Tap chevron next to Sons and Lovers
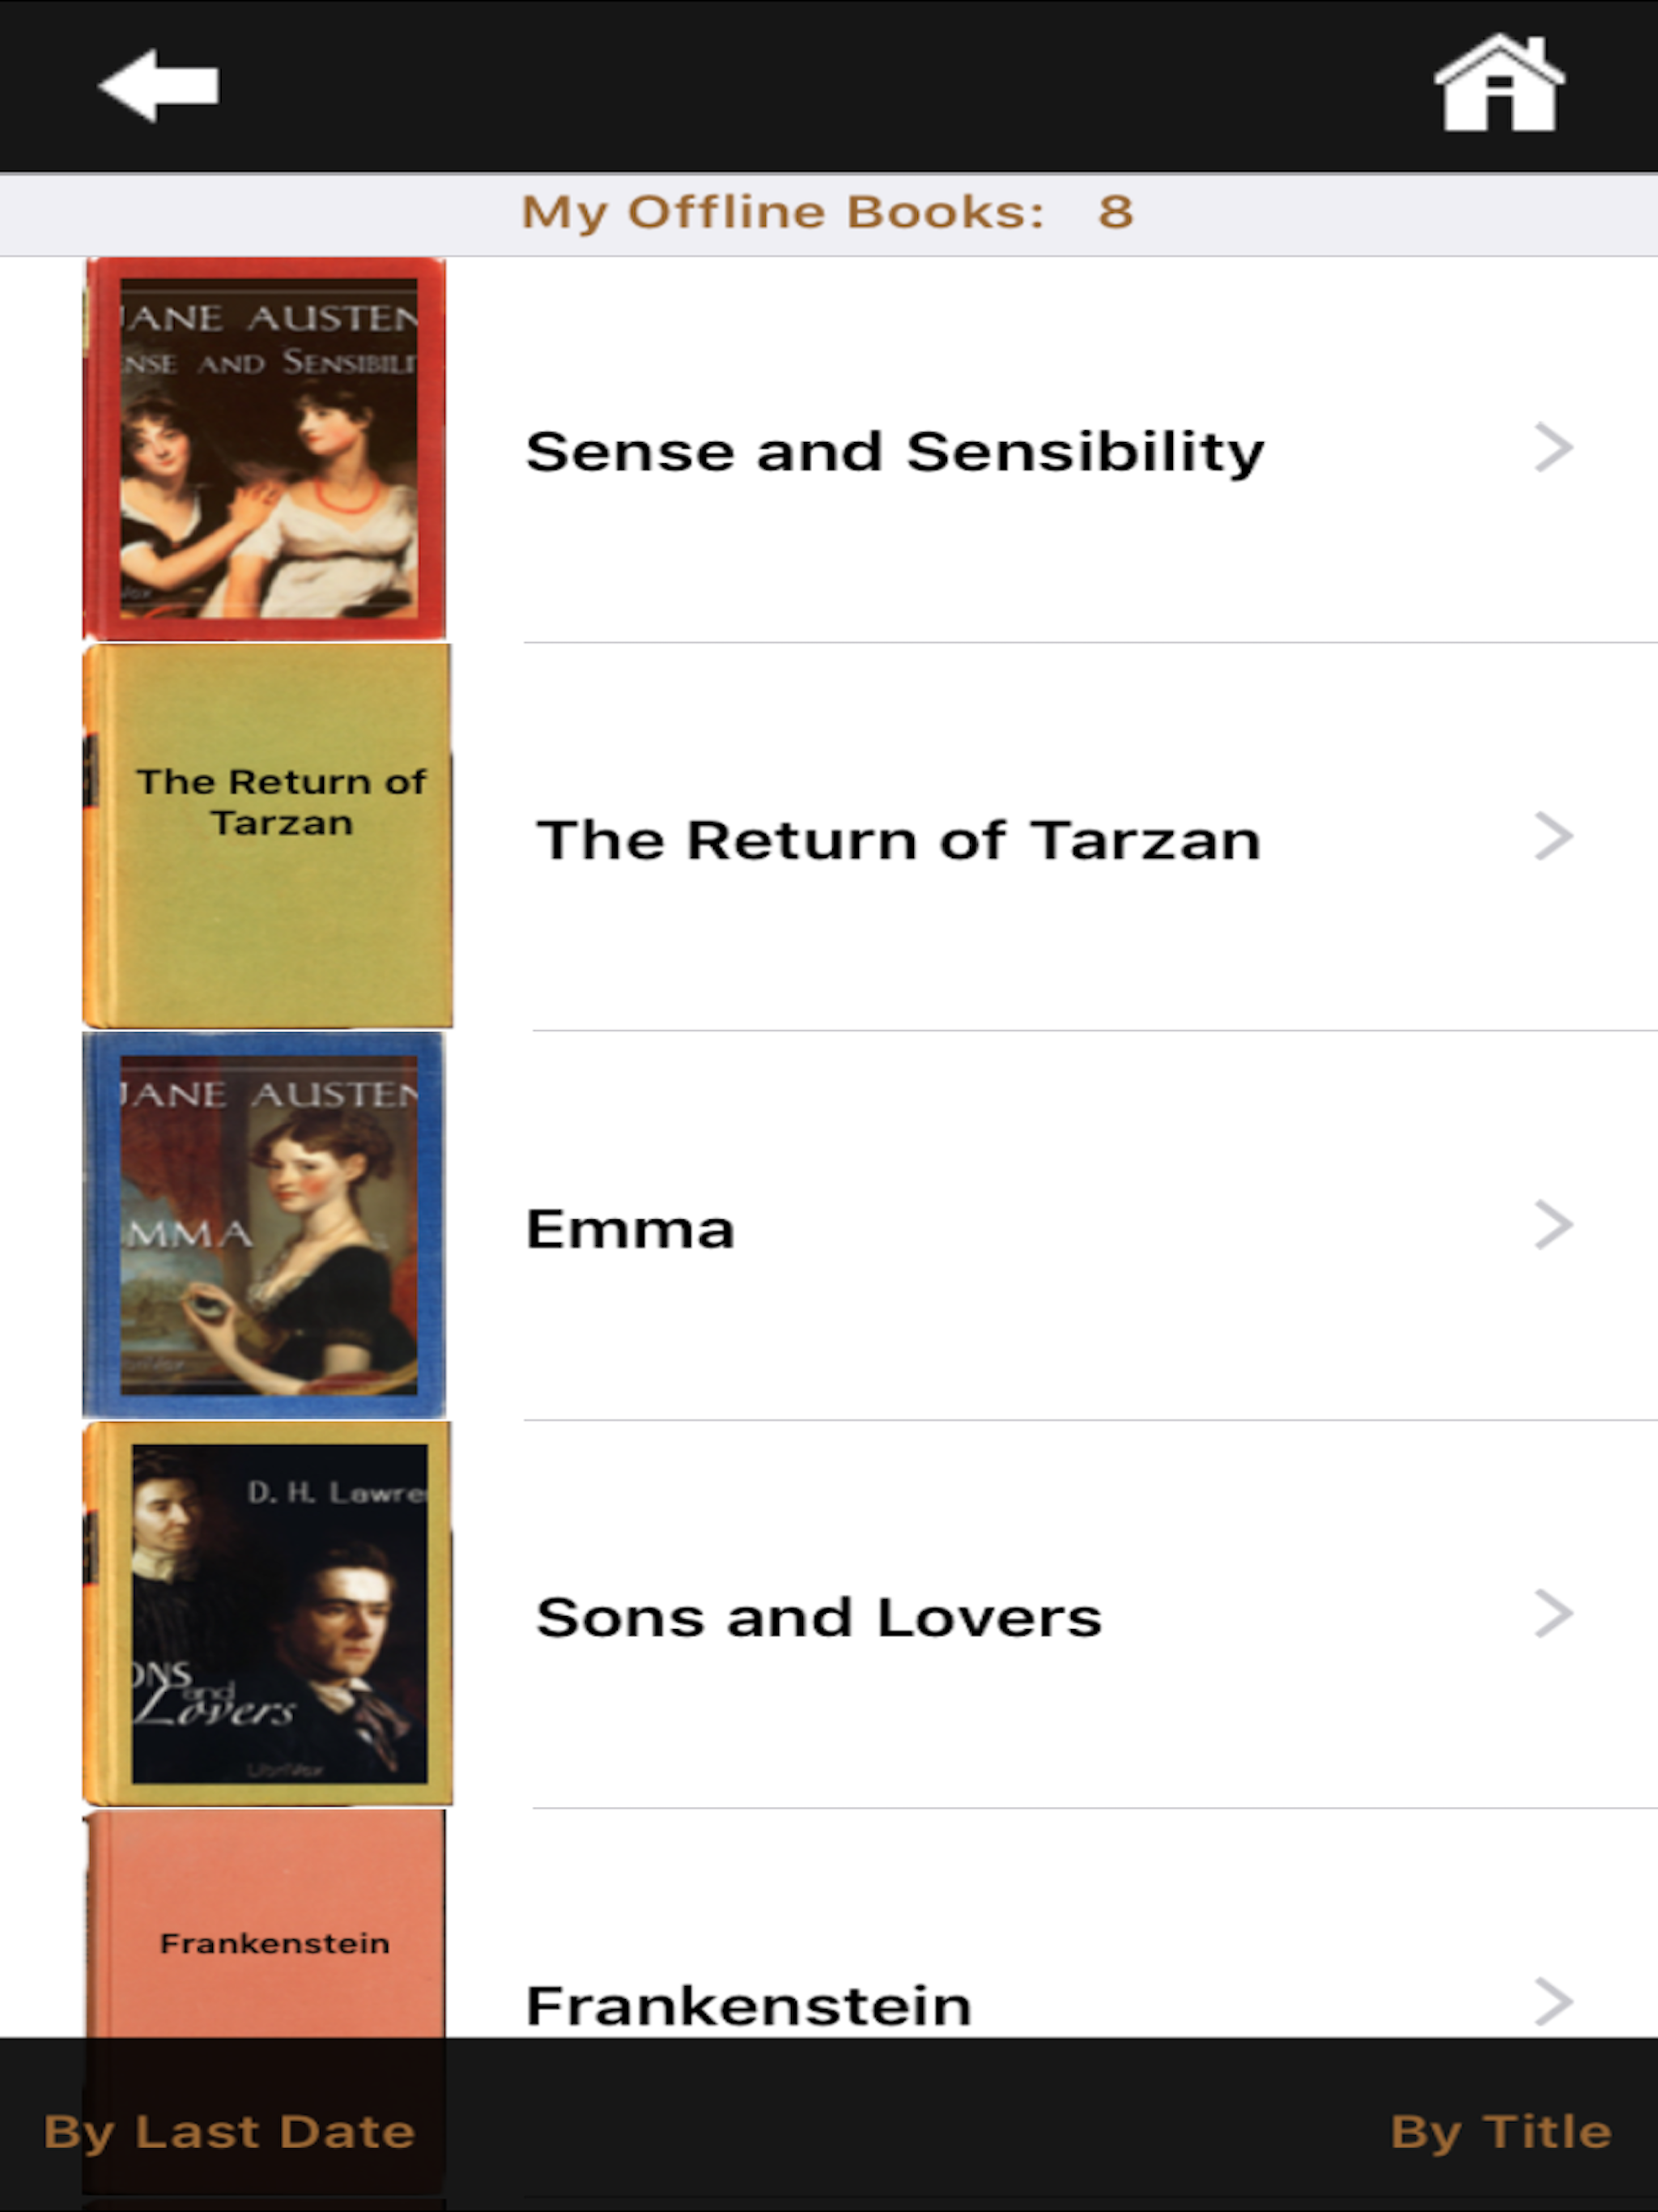 tap(1553, 1613)
